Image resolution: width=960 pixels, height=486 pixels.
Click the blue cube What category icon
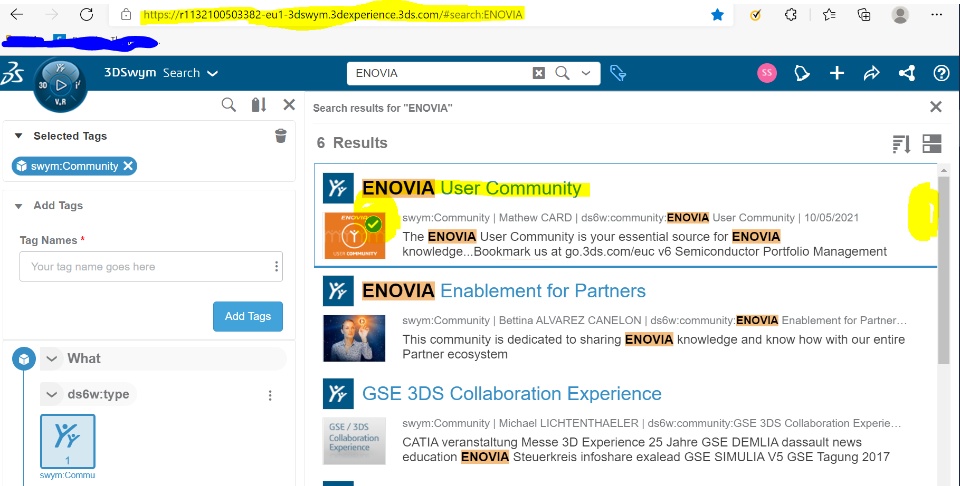point(24,359)
